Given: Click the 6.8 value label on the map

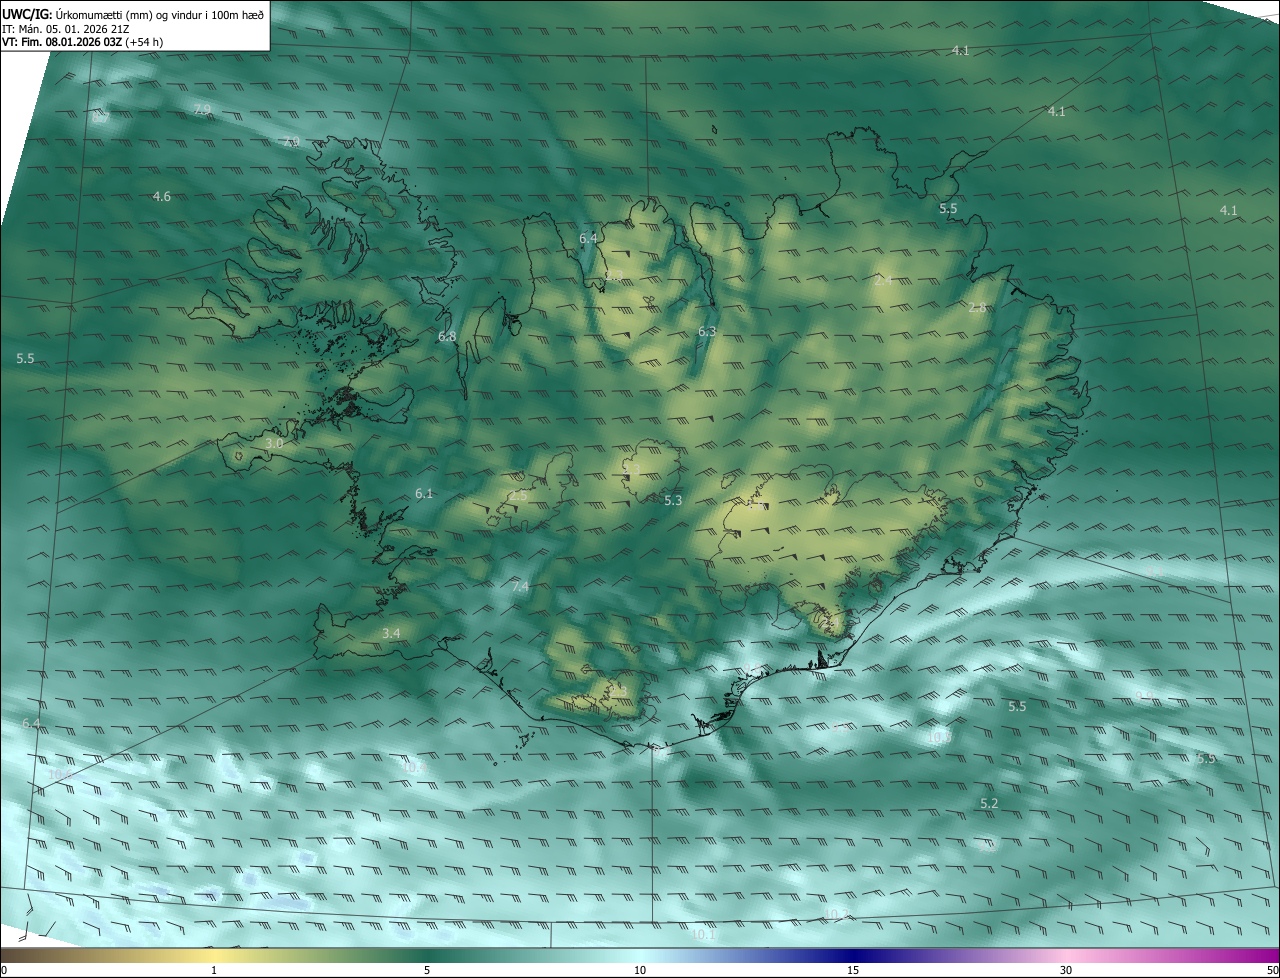Looking at the screenshot, I should [447, 337].
